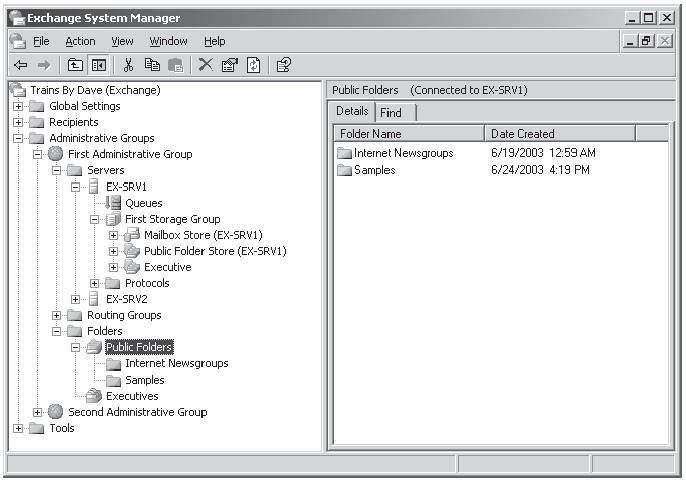
Task: Toggle the Show/Hide Console Tree icon
Action: 98,66
